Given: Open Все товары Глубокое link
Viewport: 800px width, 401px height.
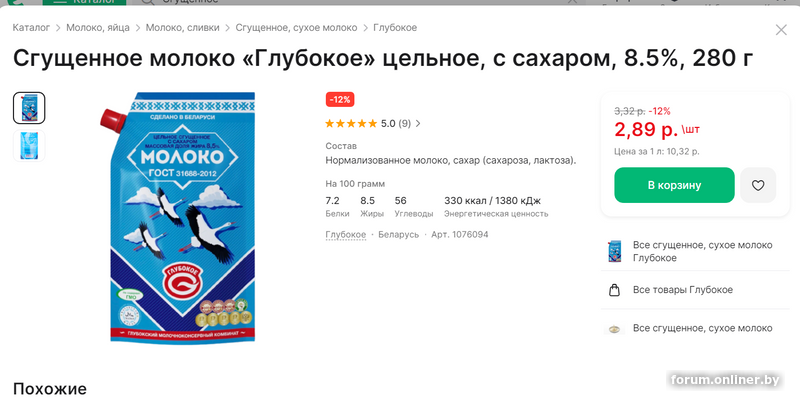Looking at the screenshot, I should coord(683,290).
